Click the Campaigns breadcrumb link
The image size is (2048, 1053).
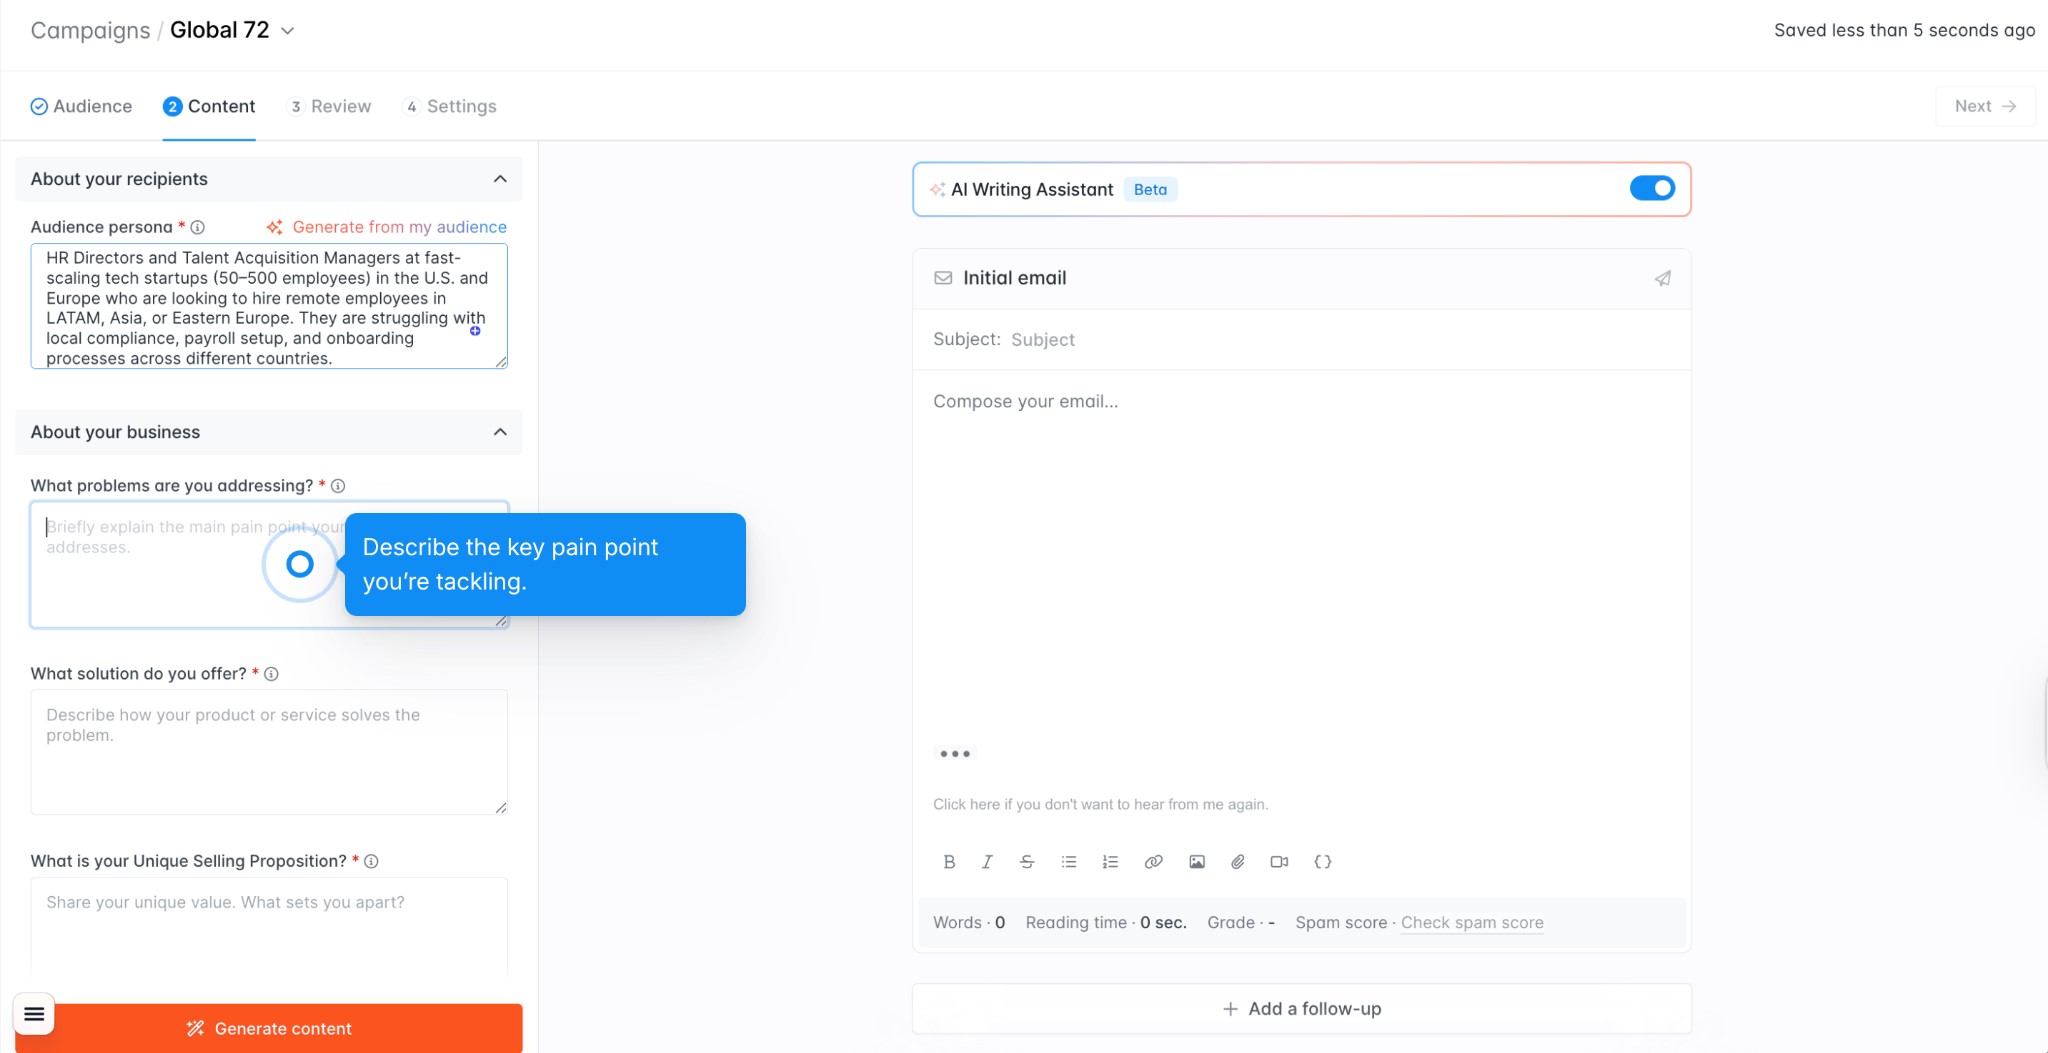[x=90, y=30]
